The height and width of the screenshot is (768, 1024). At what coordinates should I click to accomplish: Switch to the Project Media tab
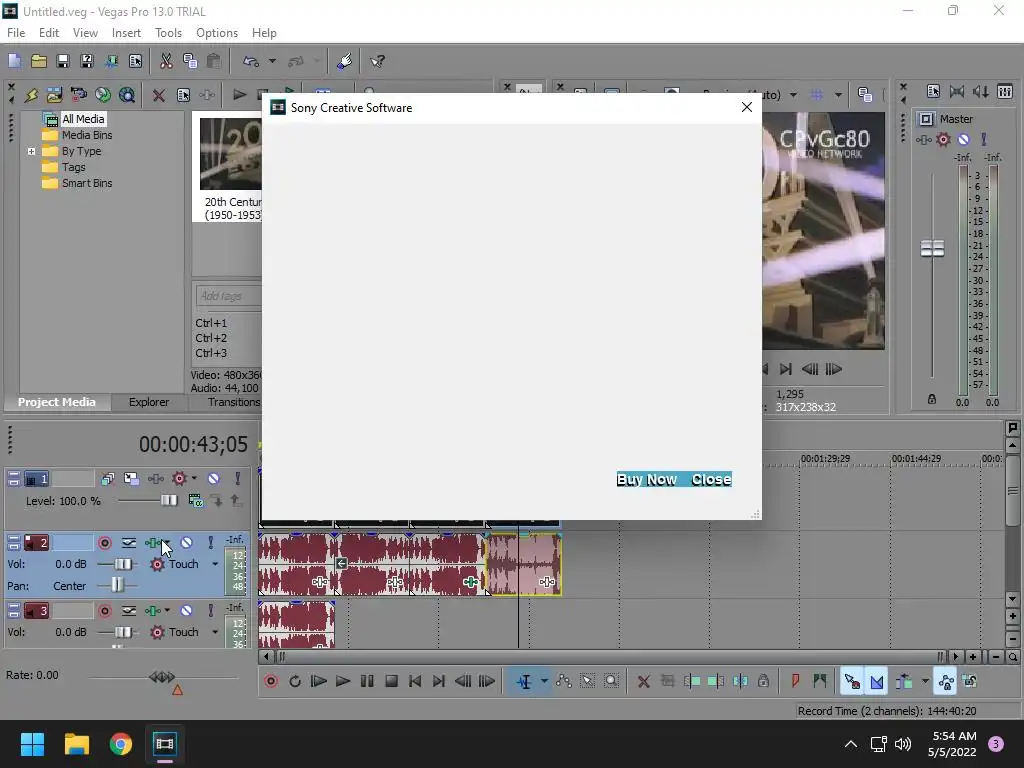pyautogui.click(x=57, y=402)
